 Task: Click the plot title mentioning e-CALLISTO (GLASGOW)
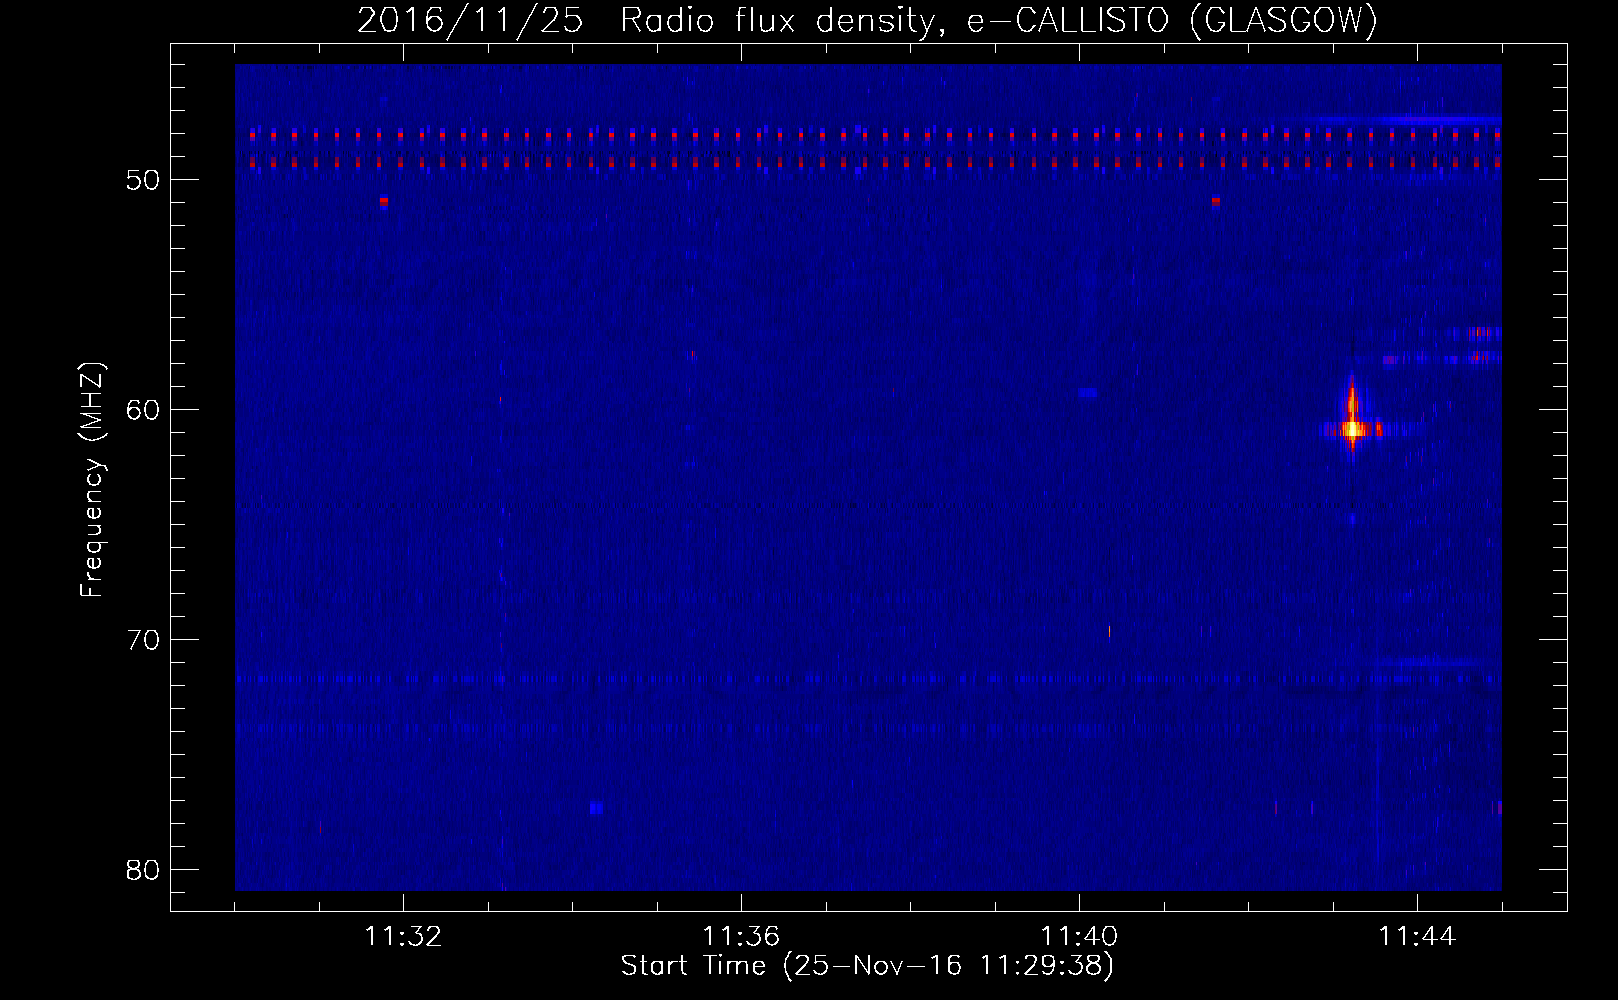pos(867,20)
